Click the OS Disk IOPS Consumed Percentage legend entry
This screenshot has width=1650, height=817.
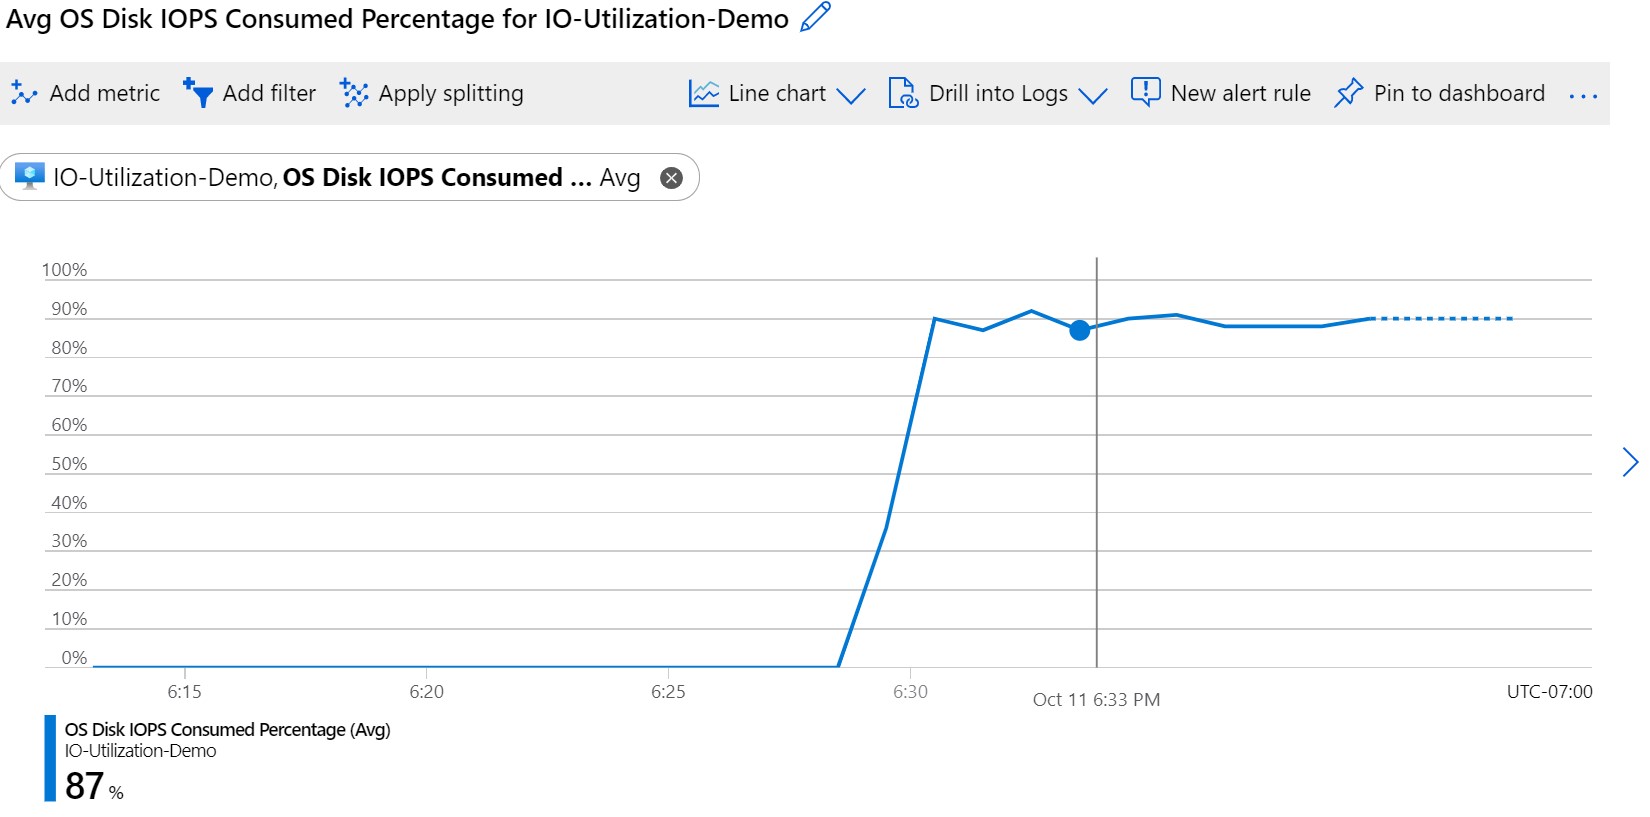(227, 730)
